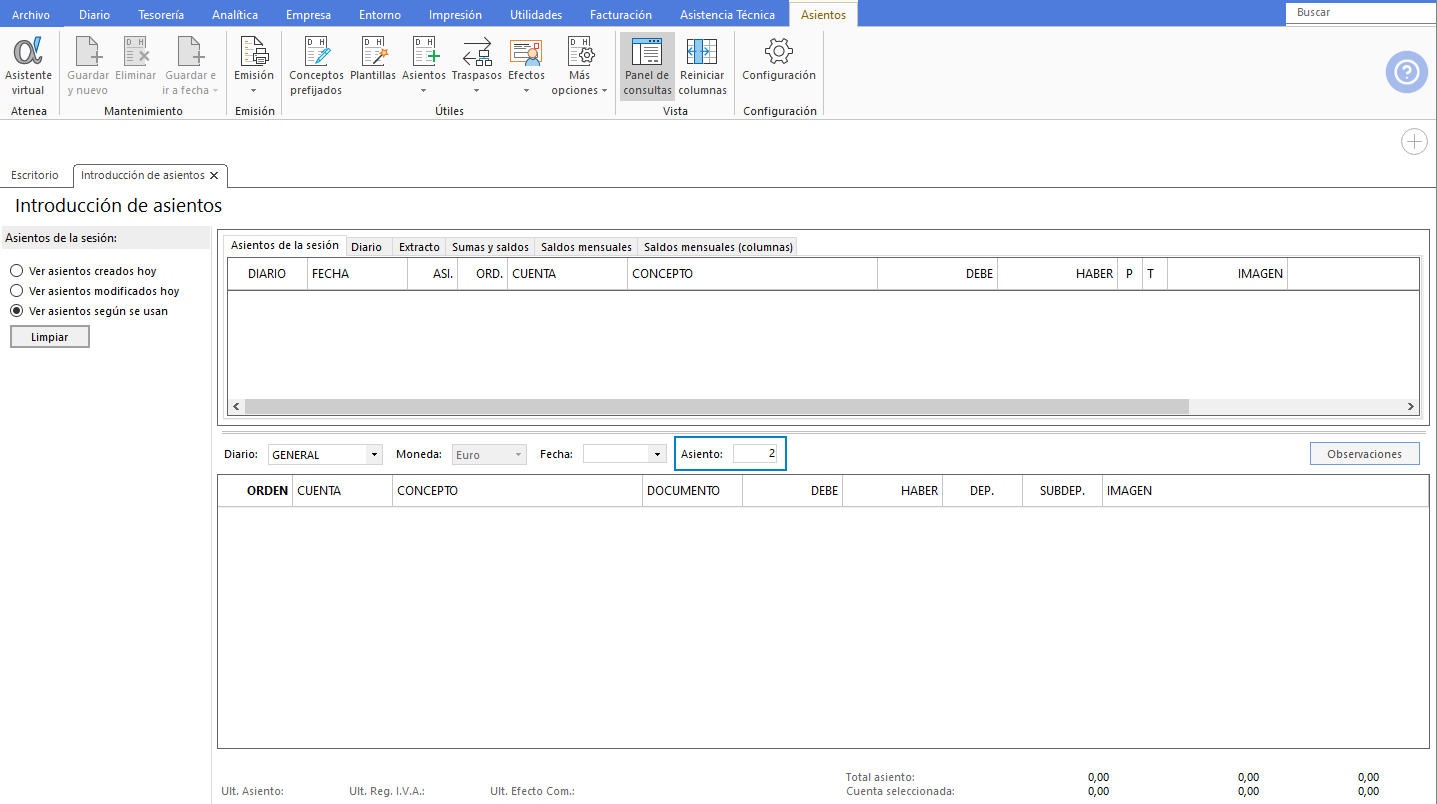
Task: Switch to the Extracto tab
Action: tap(419, 247)
